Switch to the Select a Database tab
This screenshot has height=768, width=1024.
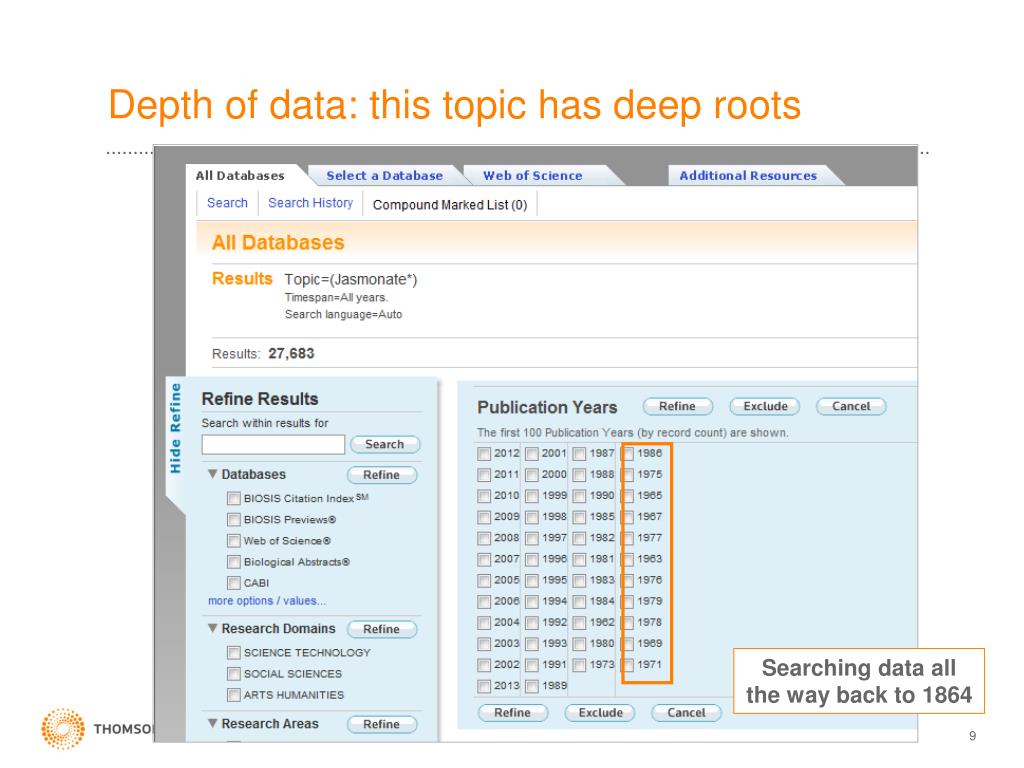coord(385,176)
